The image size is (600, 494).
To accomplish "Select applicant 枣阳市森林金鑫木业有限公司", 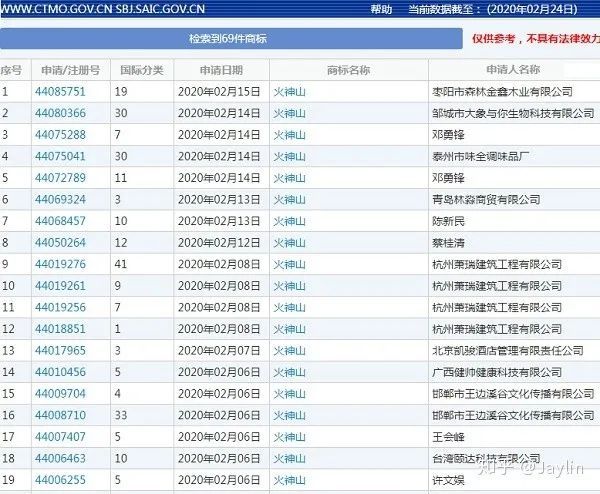I will [x=502, y=92].
